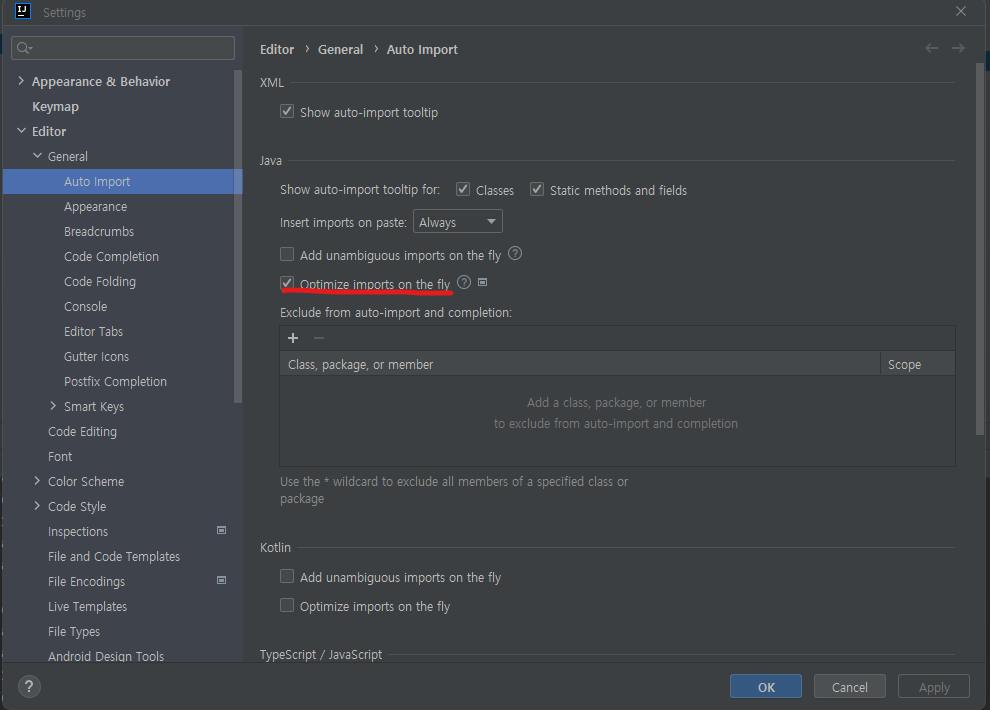Navigate back with the left arrow icon
This screenshot has width=990, height=710.
tap(931, 48)
